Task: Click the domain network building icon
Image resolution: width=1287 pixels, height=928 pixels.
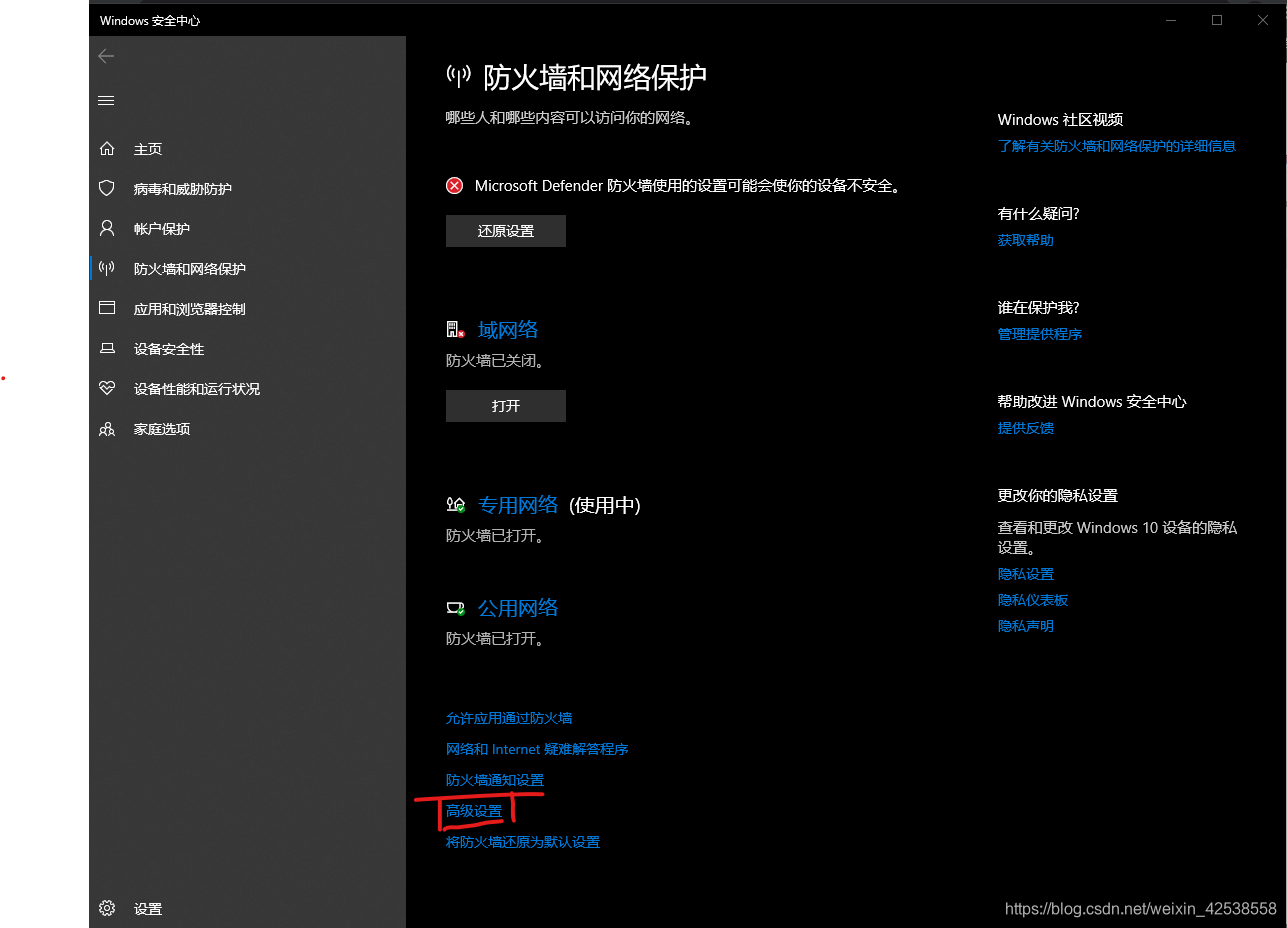Action: 456,330
